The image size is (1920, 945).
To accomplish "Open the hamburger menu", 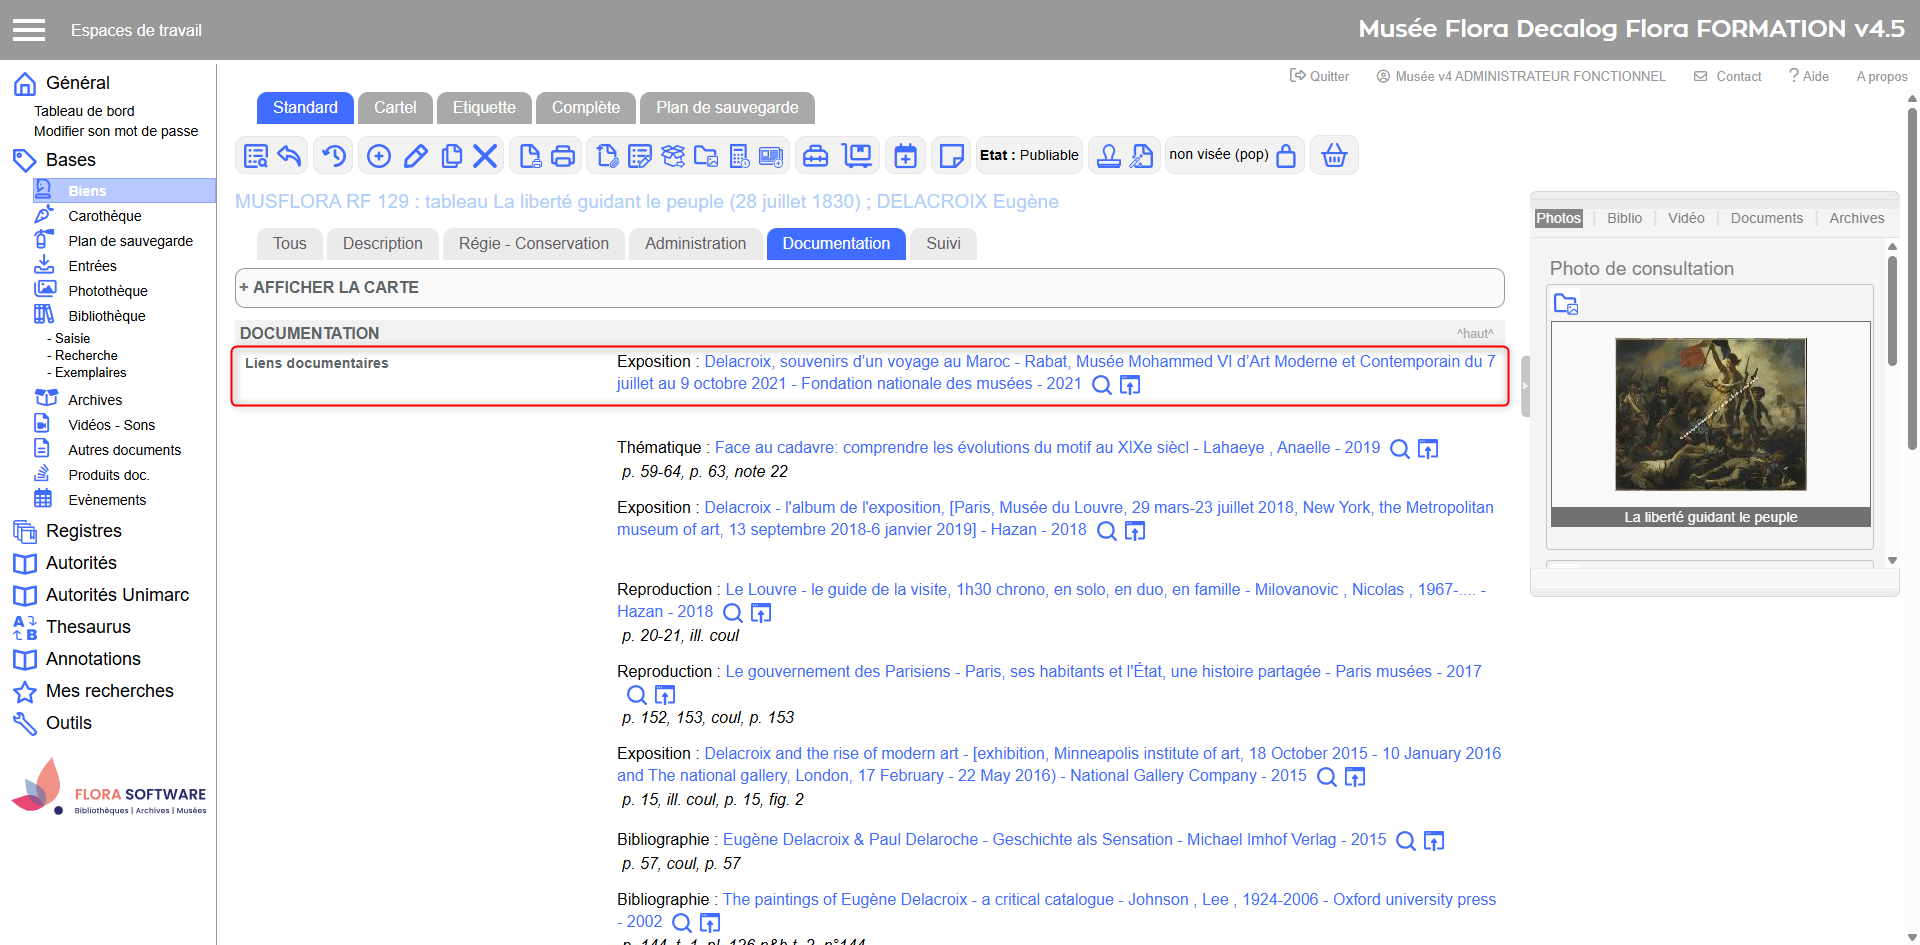I will pyautogui.click(x=29, y=30).
